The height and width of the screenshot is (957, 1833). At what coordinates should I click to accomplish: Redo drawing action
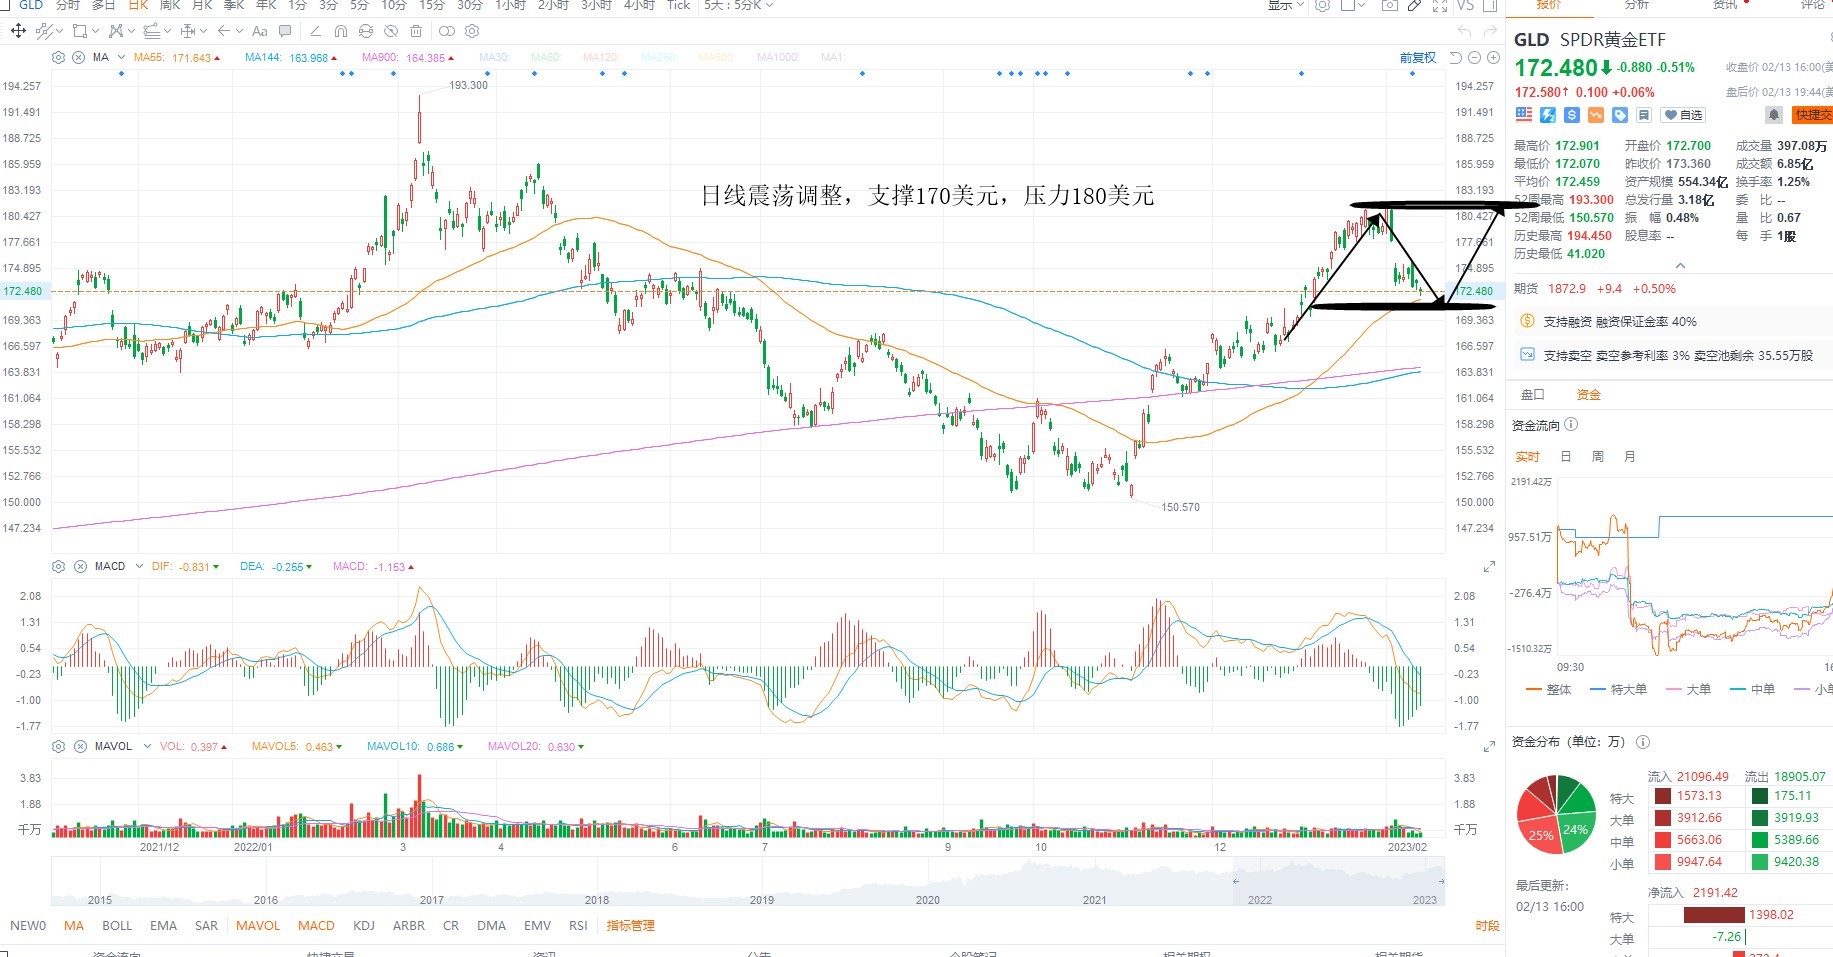click(x=1490, y=31)
